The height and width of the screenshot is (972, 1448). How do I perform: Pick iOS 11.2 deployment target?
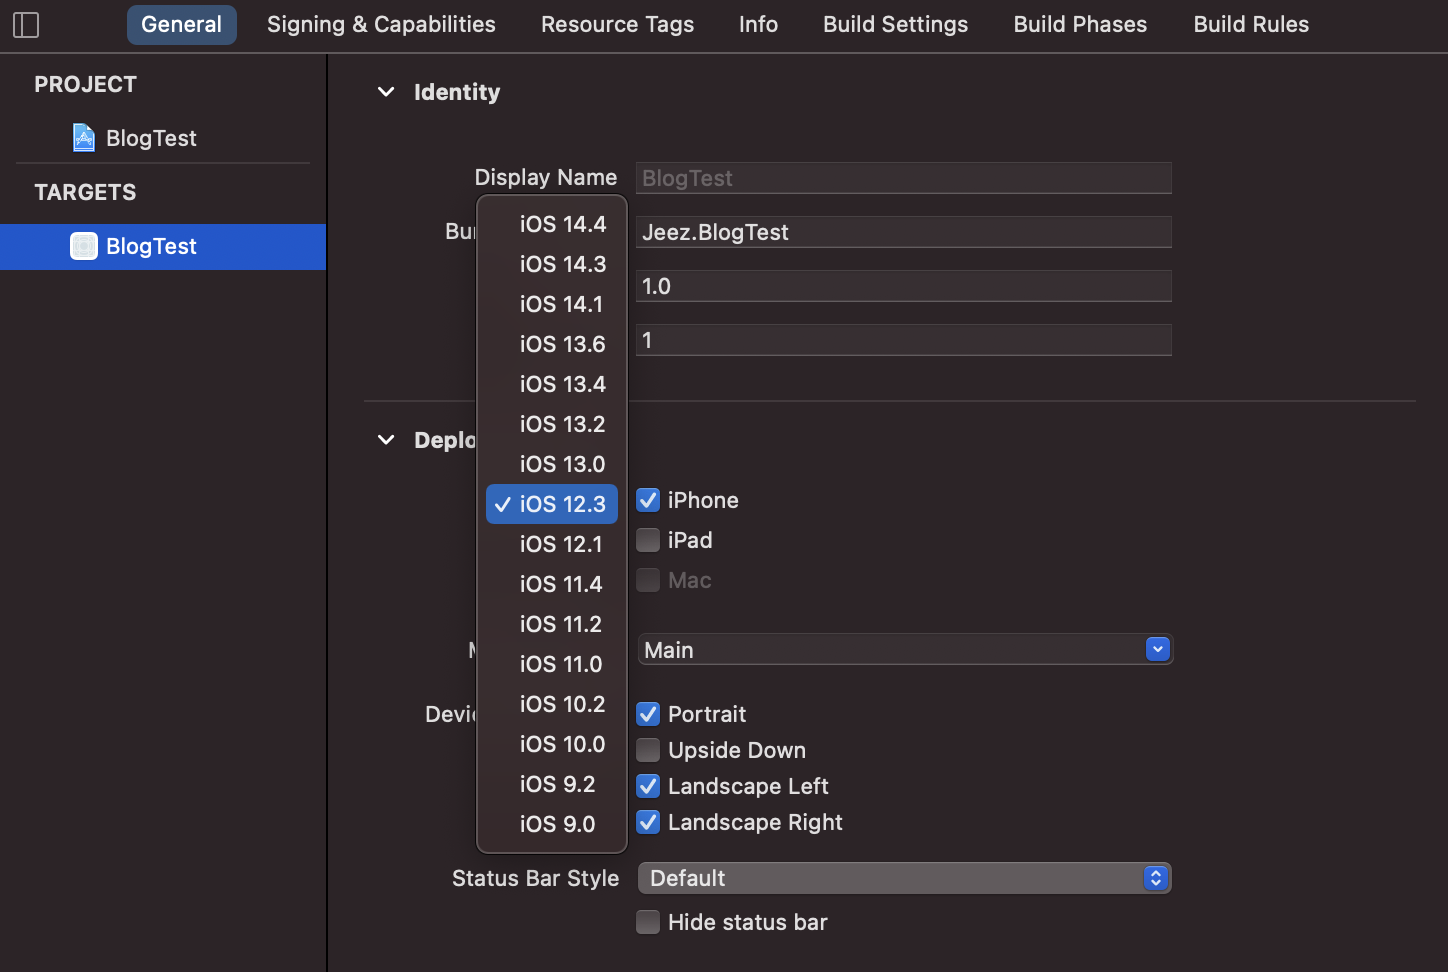[x=552, y=624]
